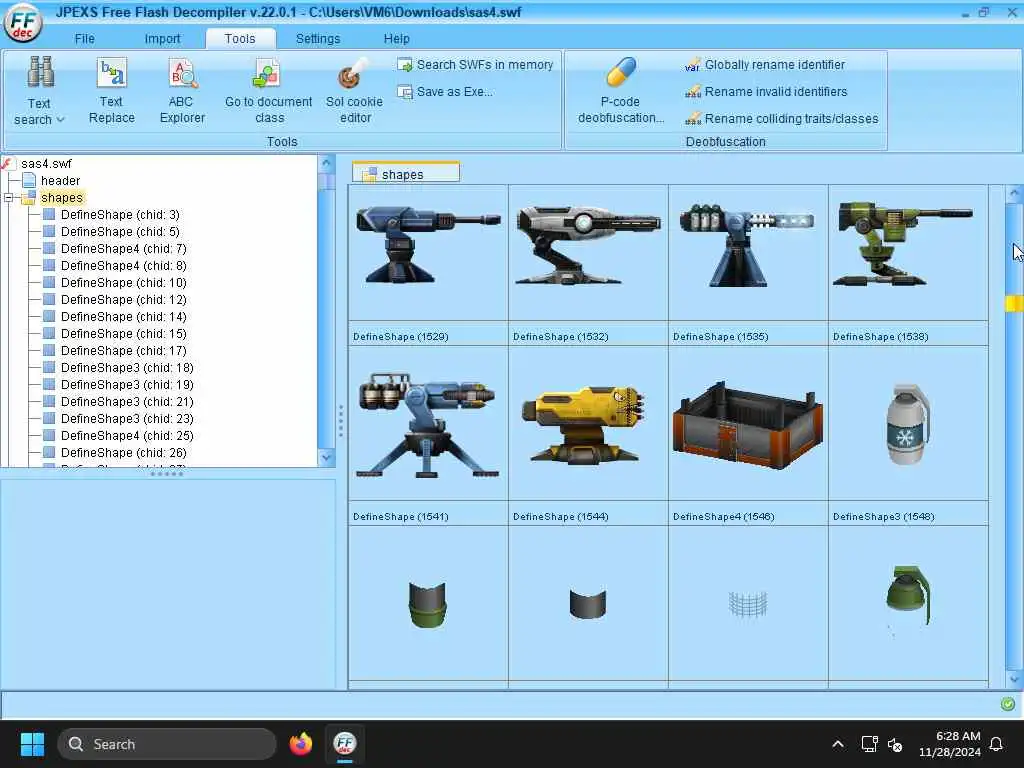Run P-code deobfuscation pill icon

[620, 72]
